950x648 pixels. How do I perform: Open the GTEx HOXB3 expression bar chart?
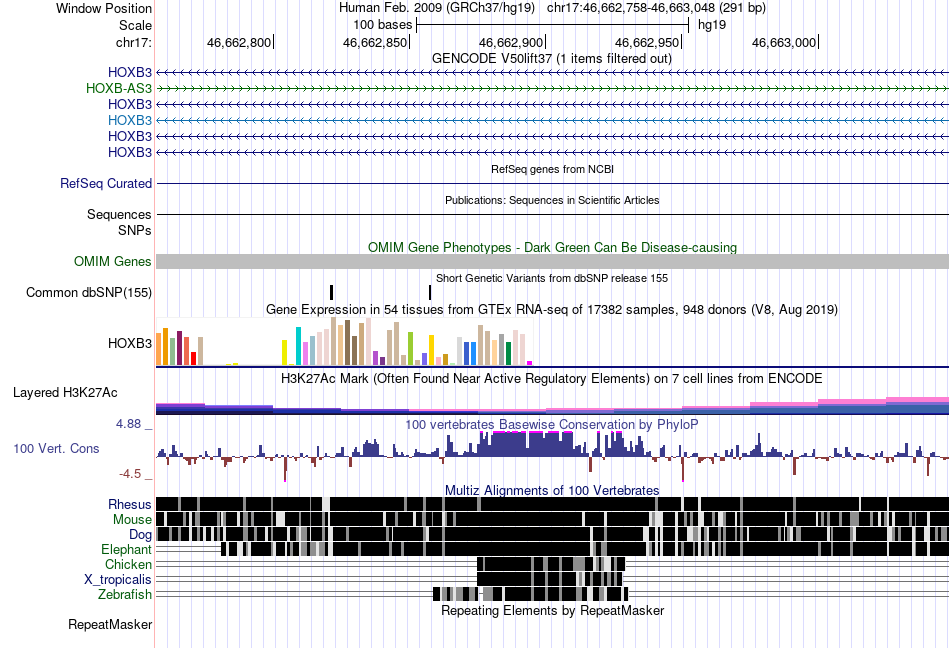coord(344,342)
